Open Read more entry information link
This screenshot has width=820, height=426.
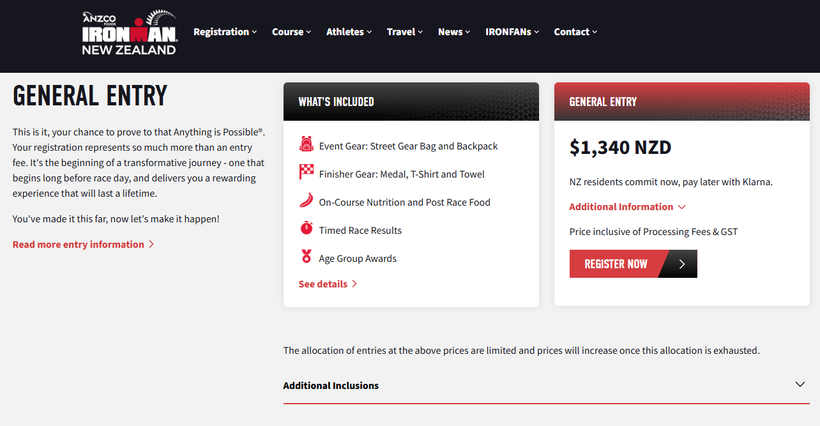point(78,244)
